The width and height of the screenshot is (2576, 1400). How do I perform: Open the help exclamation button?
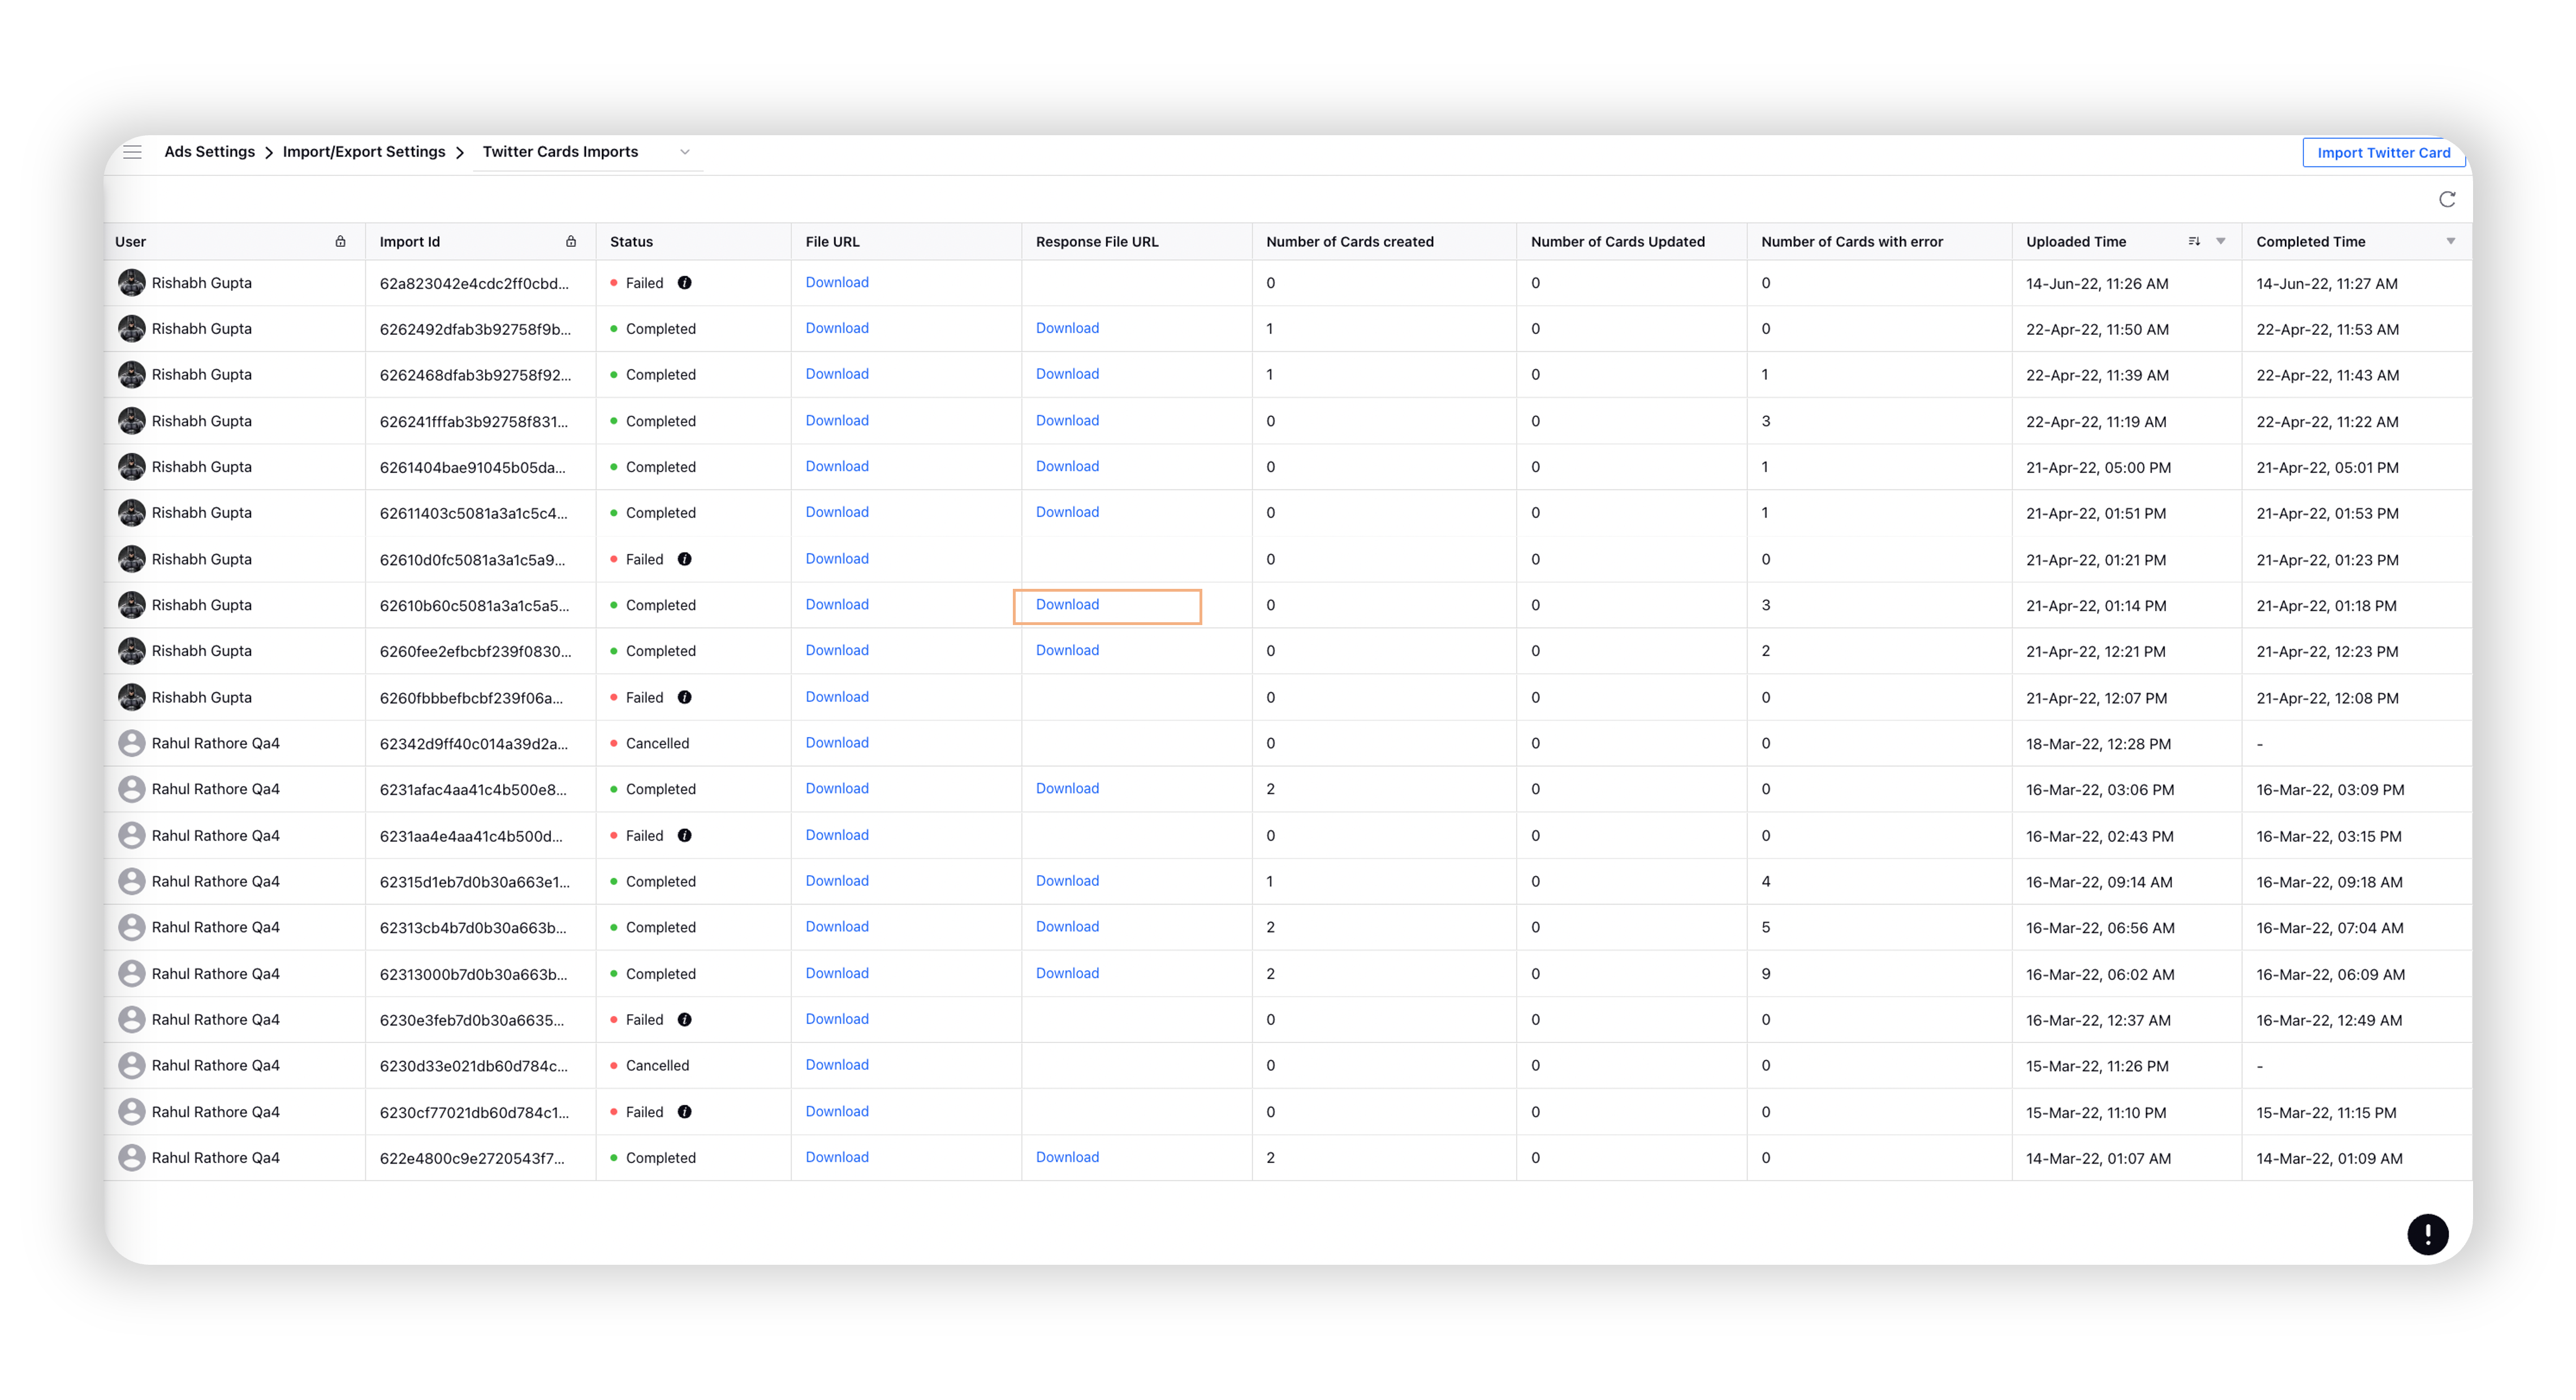pyautogui.click(x=2427, y=1234)
